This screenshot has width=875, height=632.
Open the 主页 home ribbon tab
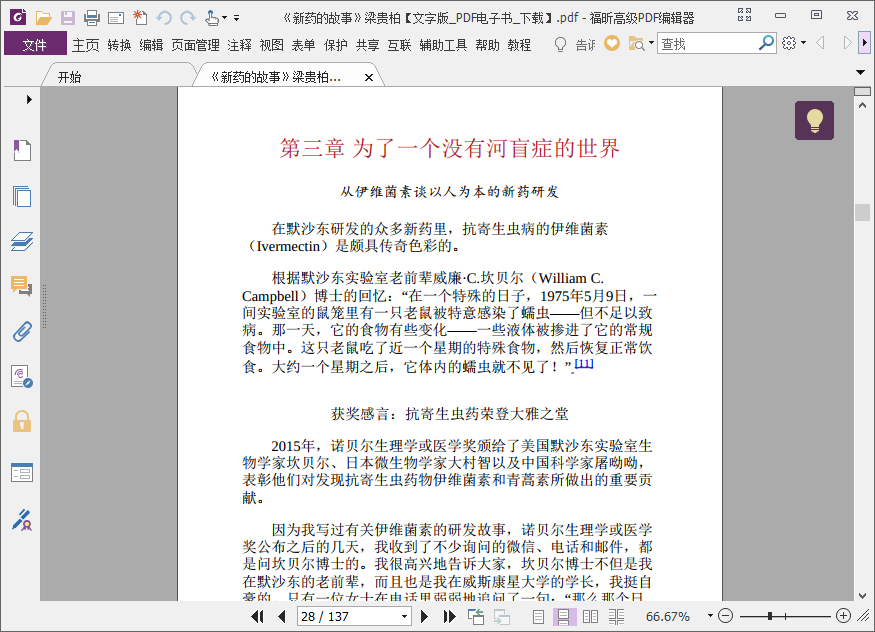point(86,45)
